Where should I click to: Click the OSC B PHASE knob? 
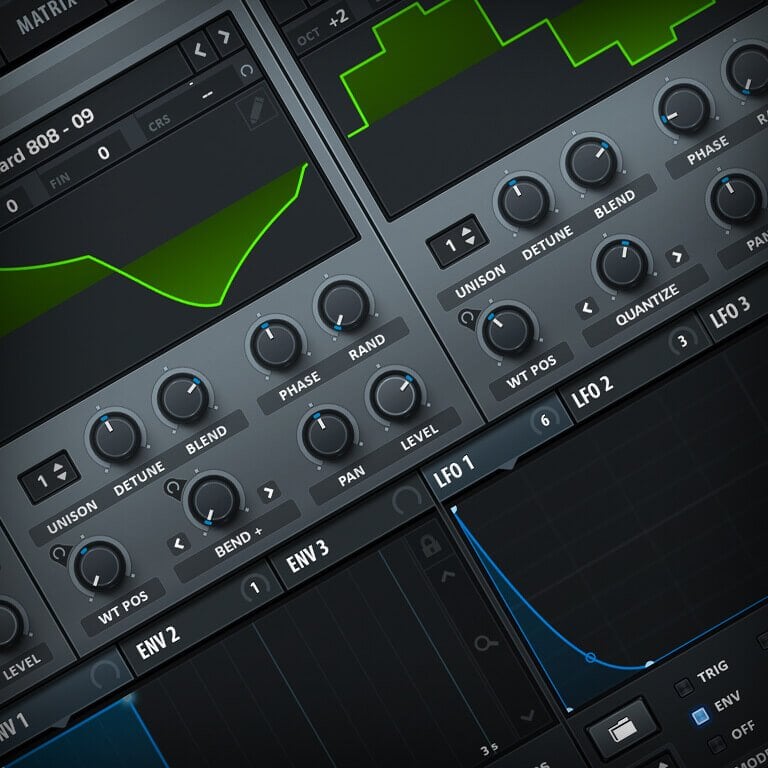click(x=684, y=109)
